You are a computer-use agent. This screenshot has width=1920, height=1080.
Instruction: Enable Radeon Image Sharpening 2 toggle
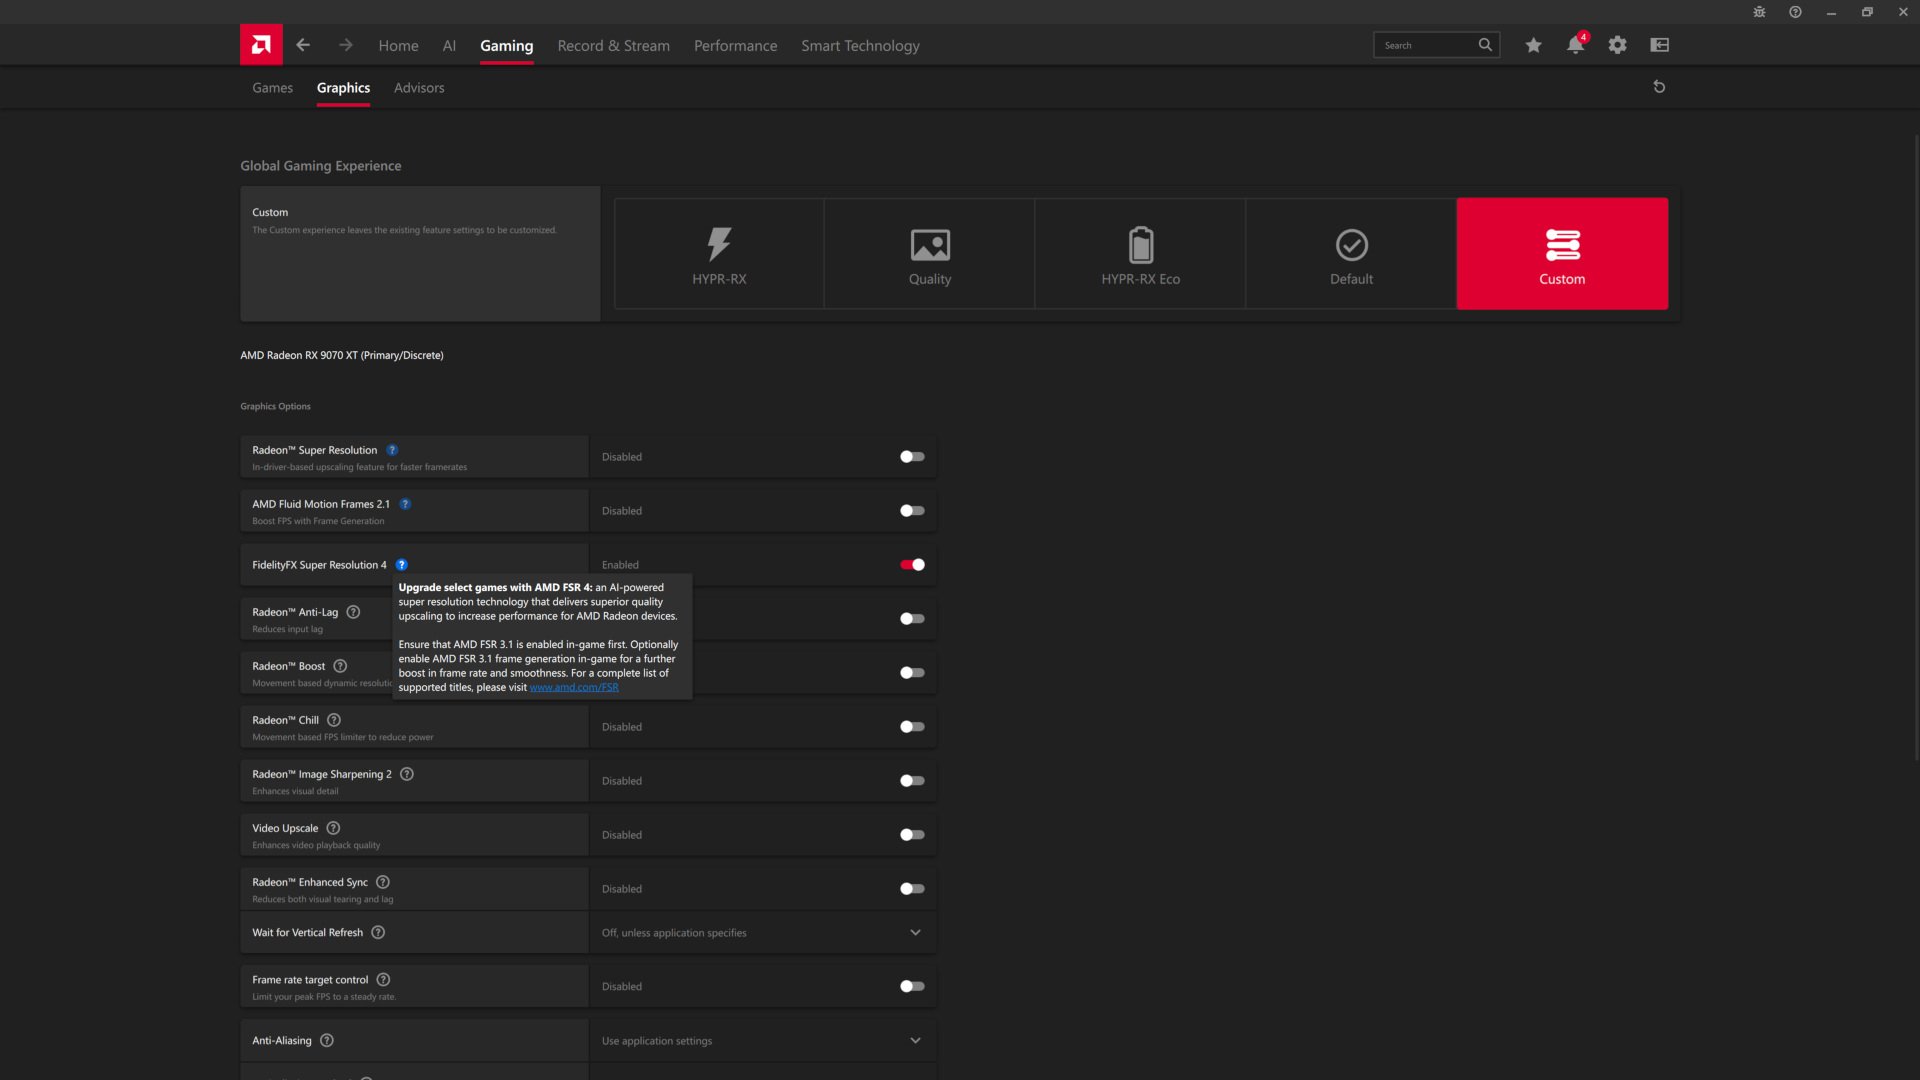tap(912, 781)
